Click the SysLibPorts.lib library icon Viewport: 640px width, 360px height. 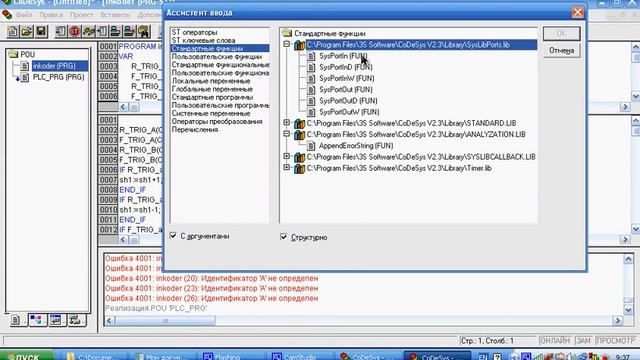pos(300,45)
